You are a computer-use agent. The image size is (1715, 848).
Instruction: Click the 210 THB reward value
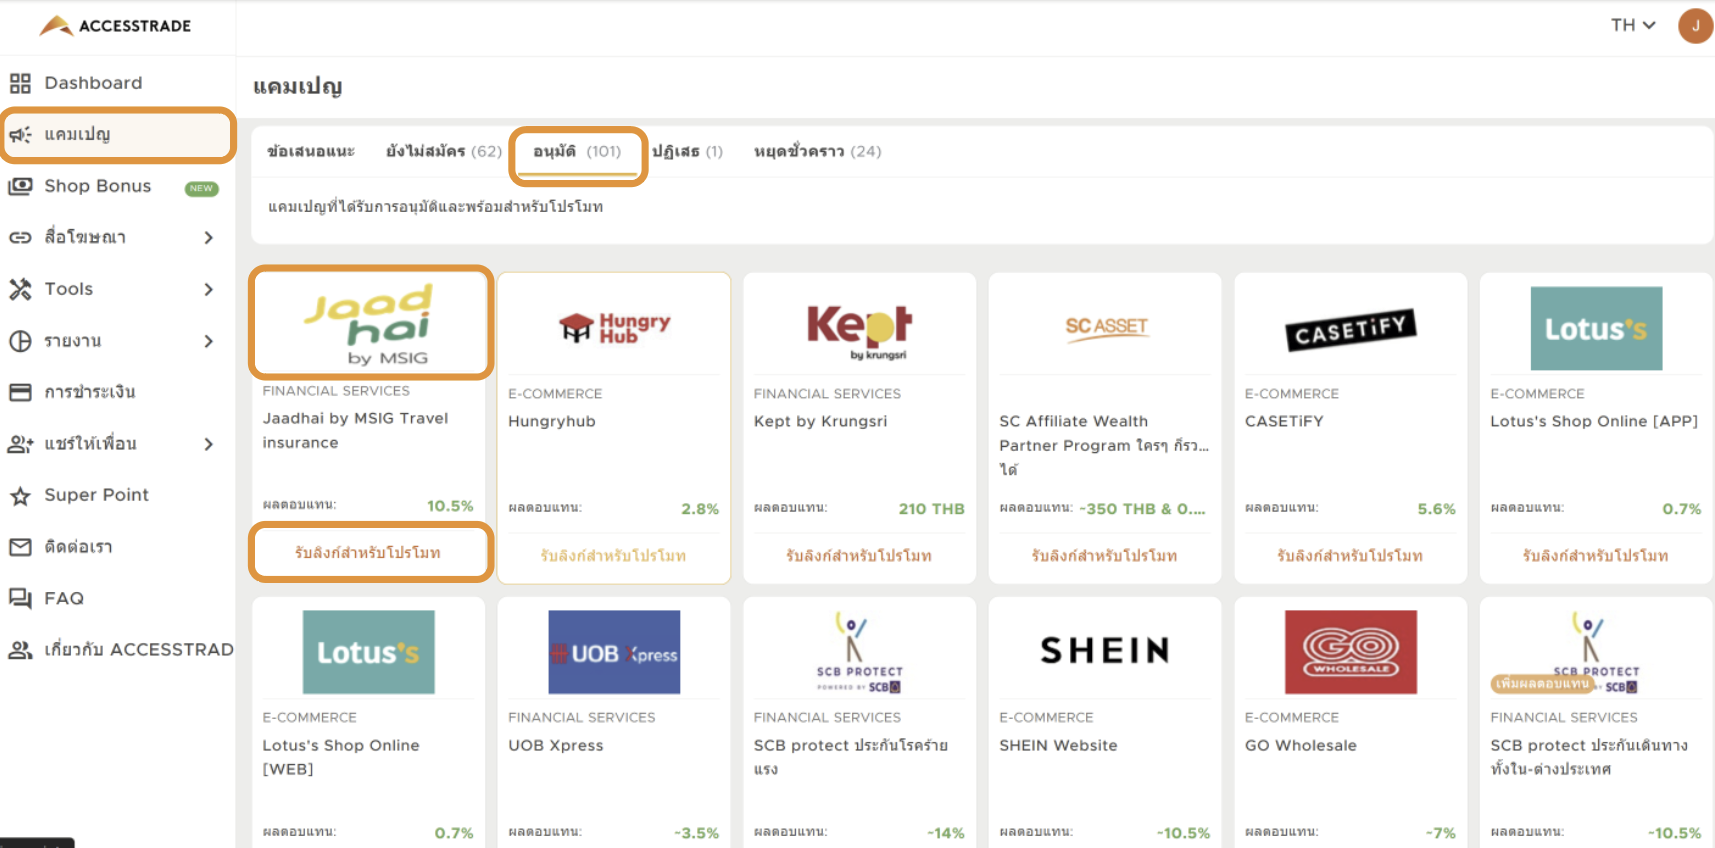coord(931,509)
